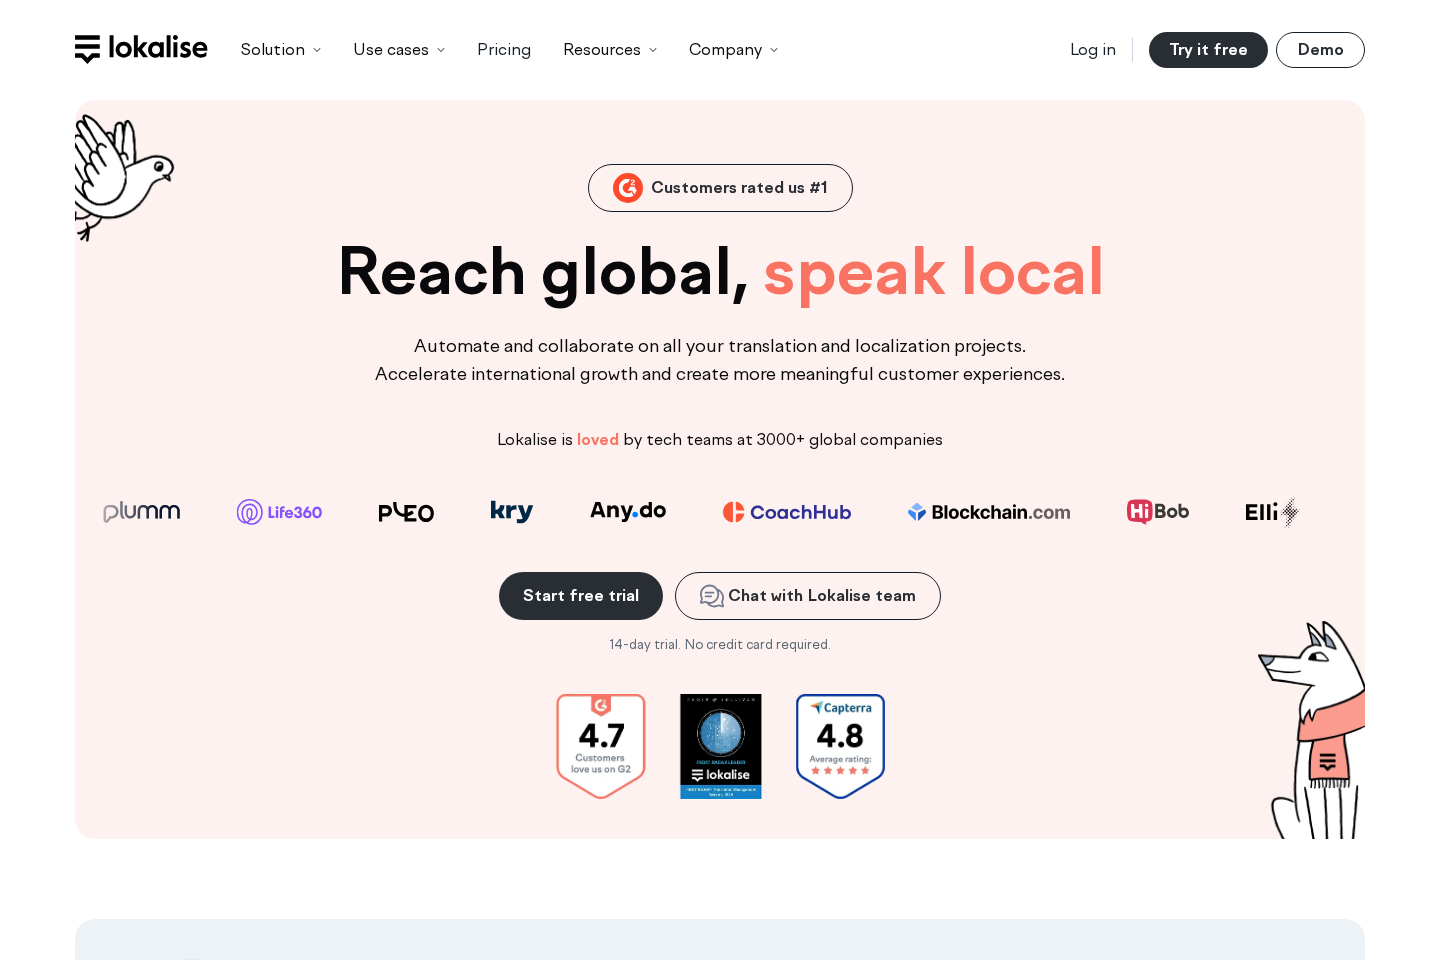Click the Life360 logo

pyautogui.click(x=279, y=512)
